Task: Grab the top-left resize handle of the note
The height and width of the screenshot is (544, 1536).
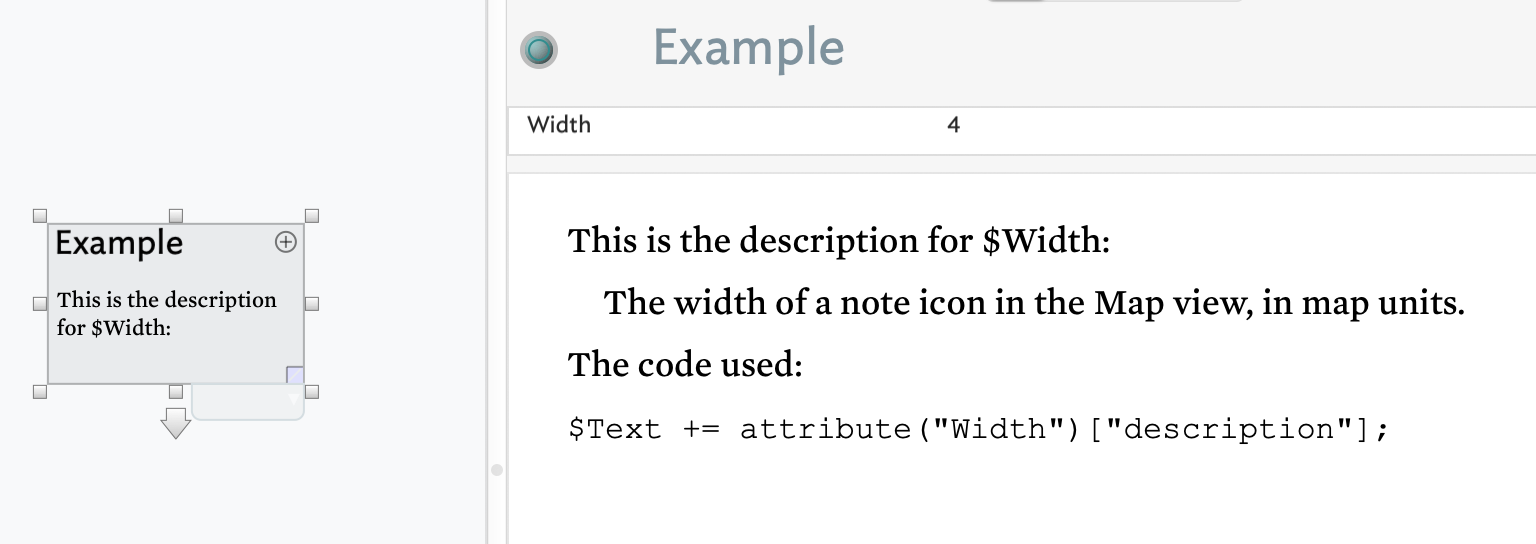Action: tap(40, 216)
